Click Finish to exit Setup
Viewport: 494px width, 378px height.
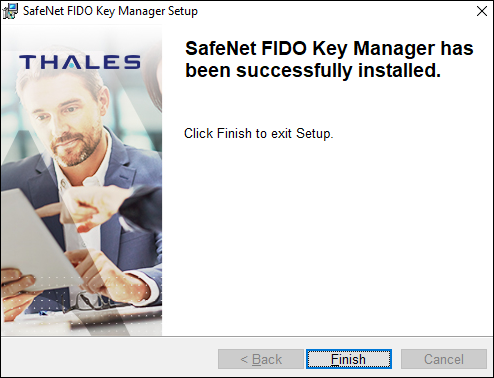[349, 359]
